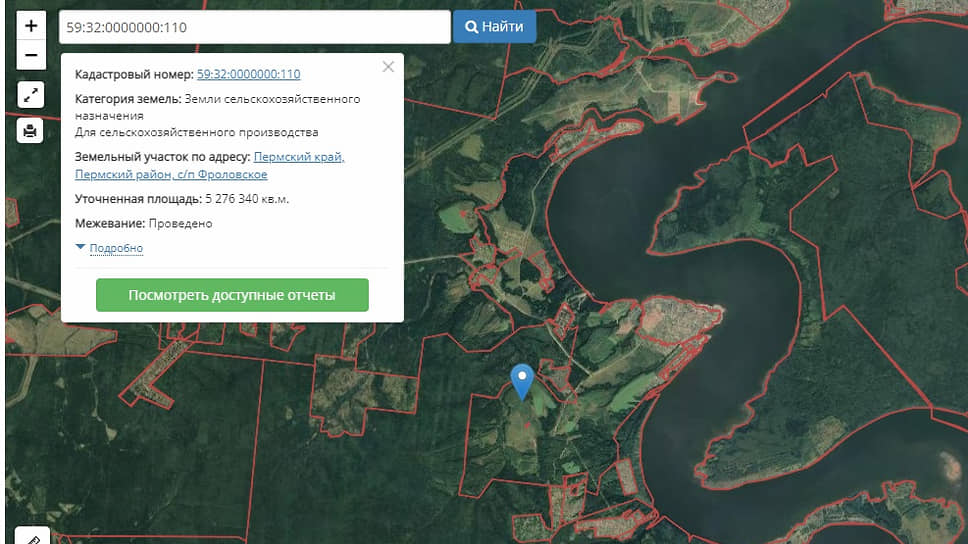
Task: Click the Для сельскохозяйственного производства text
Action: 196,132
